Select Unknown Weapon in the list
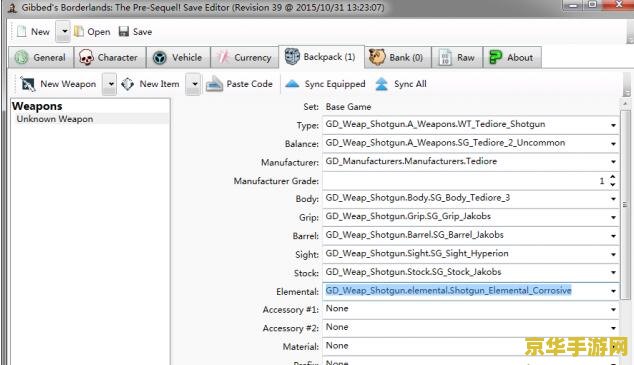Image resolution: width=634 pixels, height=365 pixels. [x=55, y=119]
